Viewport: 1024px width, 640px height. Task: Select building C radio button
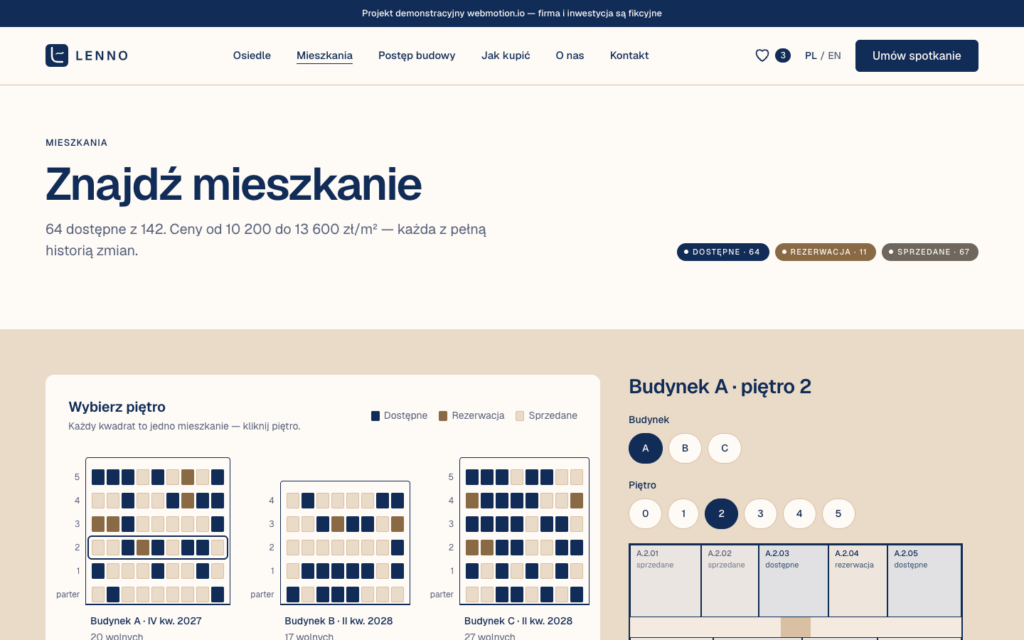[x=724, y=448]
